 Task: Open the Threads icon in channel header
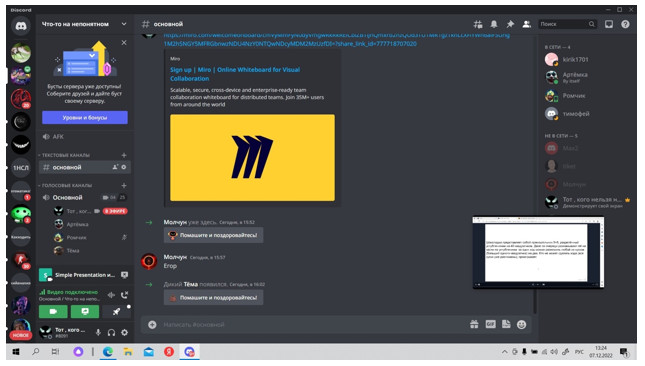[x=478, y=24]
